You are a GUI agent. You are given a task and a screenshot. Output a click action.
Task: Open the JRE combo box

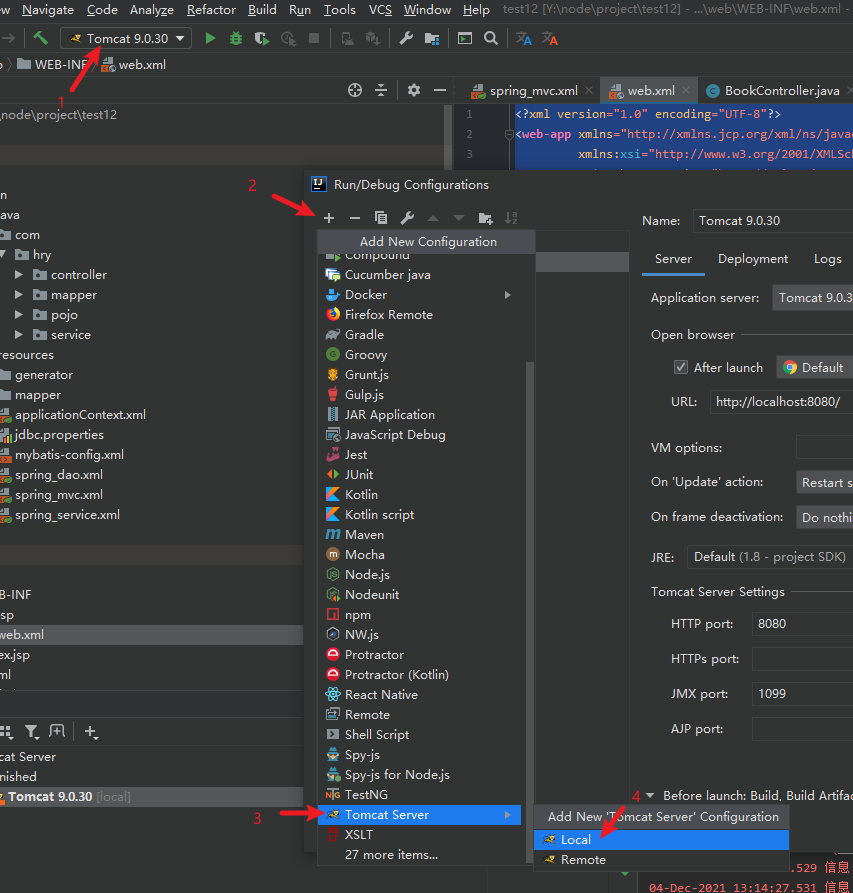click(770, 557)
